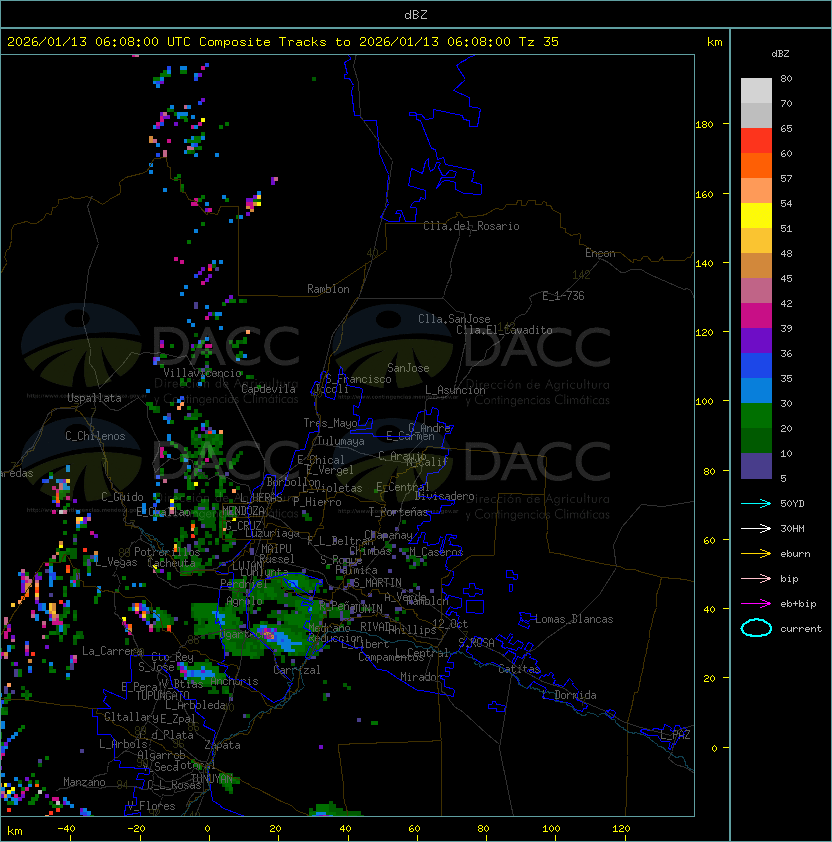Click the Zapata label
This screenshot has height=842, width=832.
click(x=222, y=745)
